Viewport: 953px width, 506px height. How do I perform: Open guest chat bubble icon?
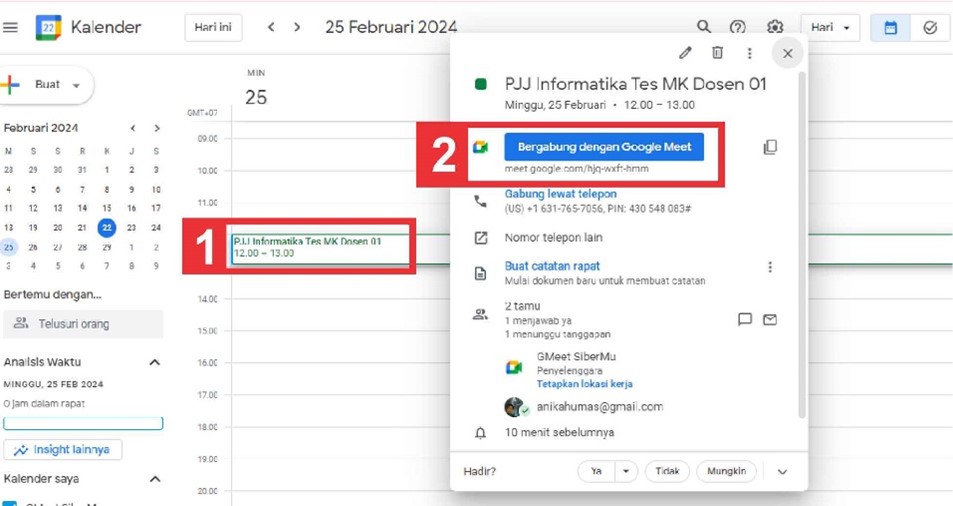click(744, 320)
